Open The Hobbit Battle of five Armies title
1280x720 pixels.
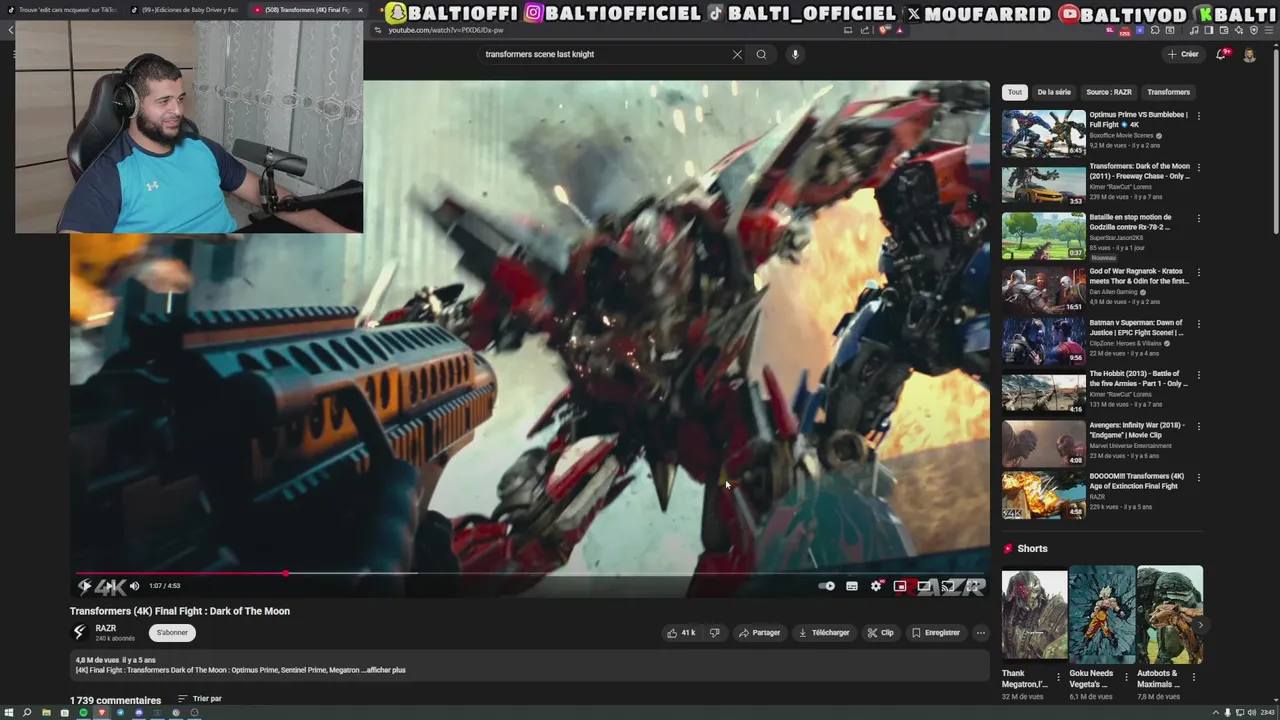click(x=1138, y=379)
